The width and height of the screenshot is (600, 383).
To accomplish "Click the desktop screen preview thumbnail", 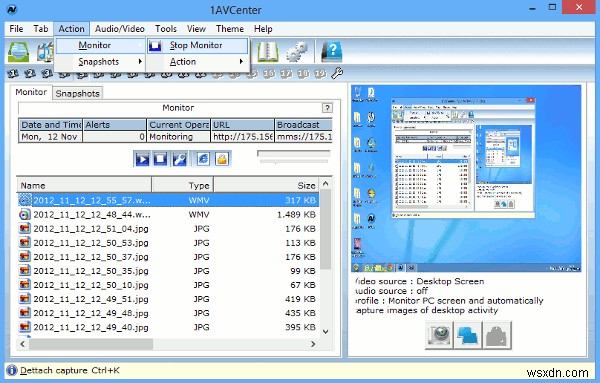I will pyautogui.click(x=466, y=178).
